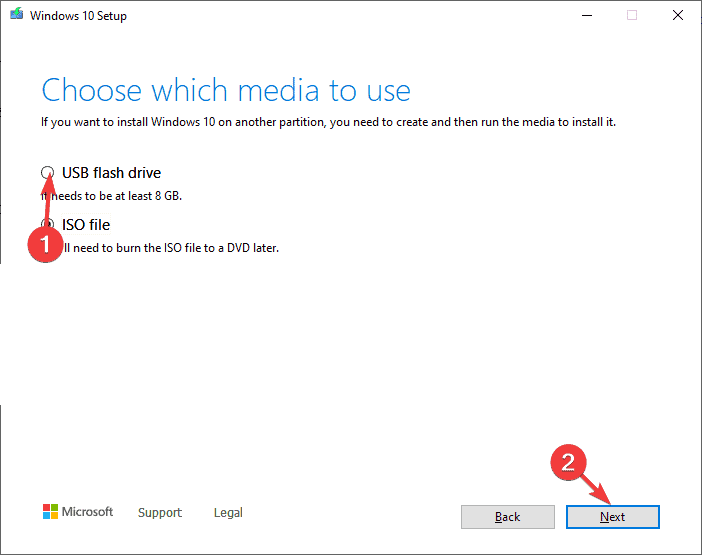Click the 'Choose which media to use' heading
This screenshot has height=555, width=702.
[226, 90]
